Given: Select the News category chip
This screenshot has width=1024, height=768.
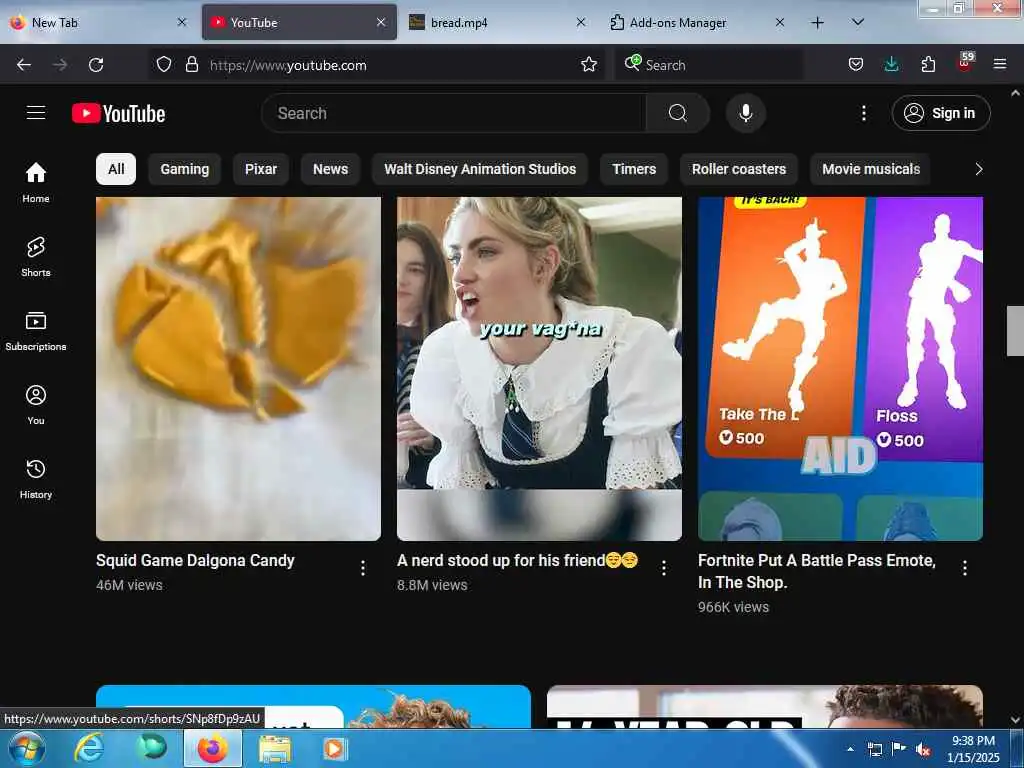Looking at the screenshot, I should (x=330, y=169).
